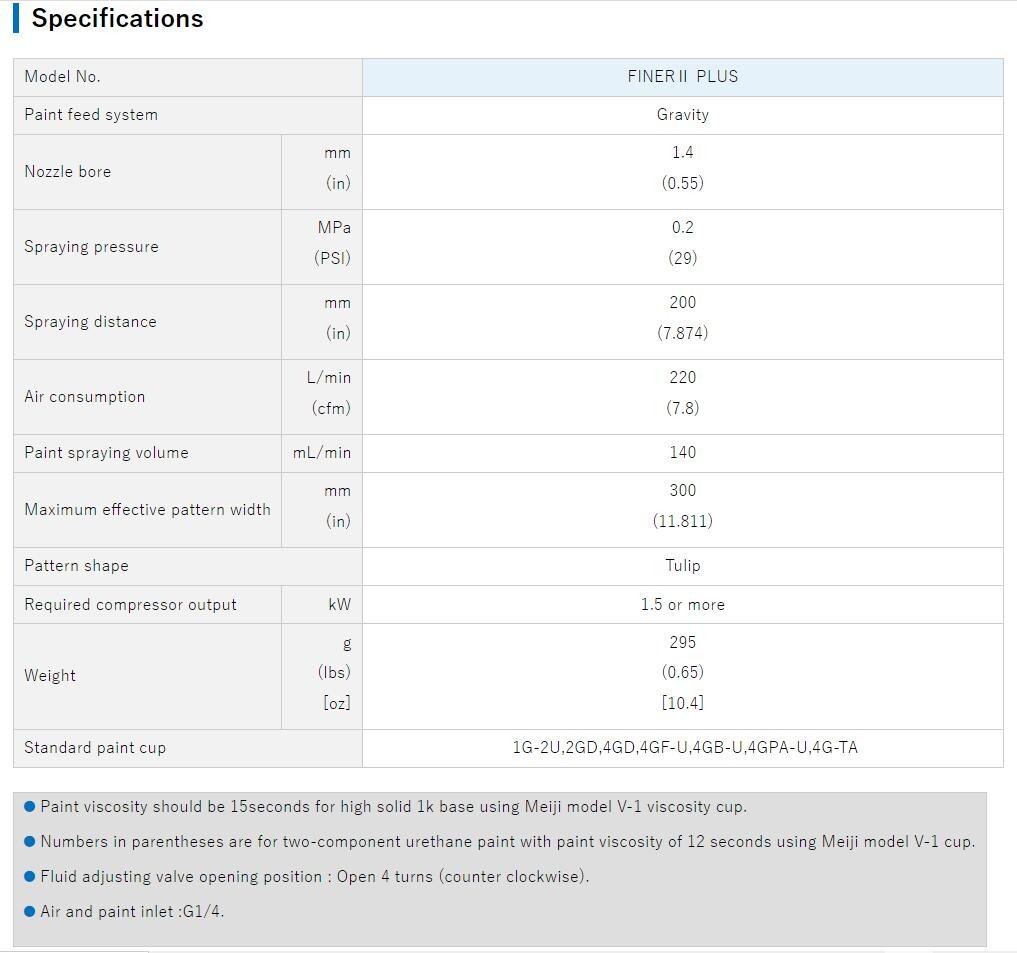The image size is (1017, 953).
Task: Click the 1.5 or more value
Action: point(682,605)
